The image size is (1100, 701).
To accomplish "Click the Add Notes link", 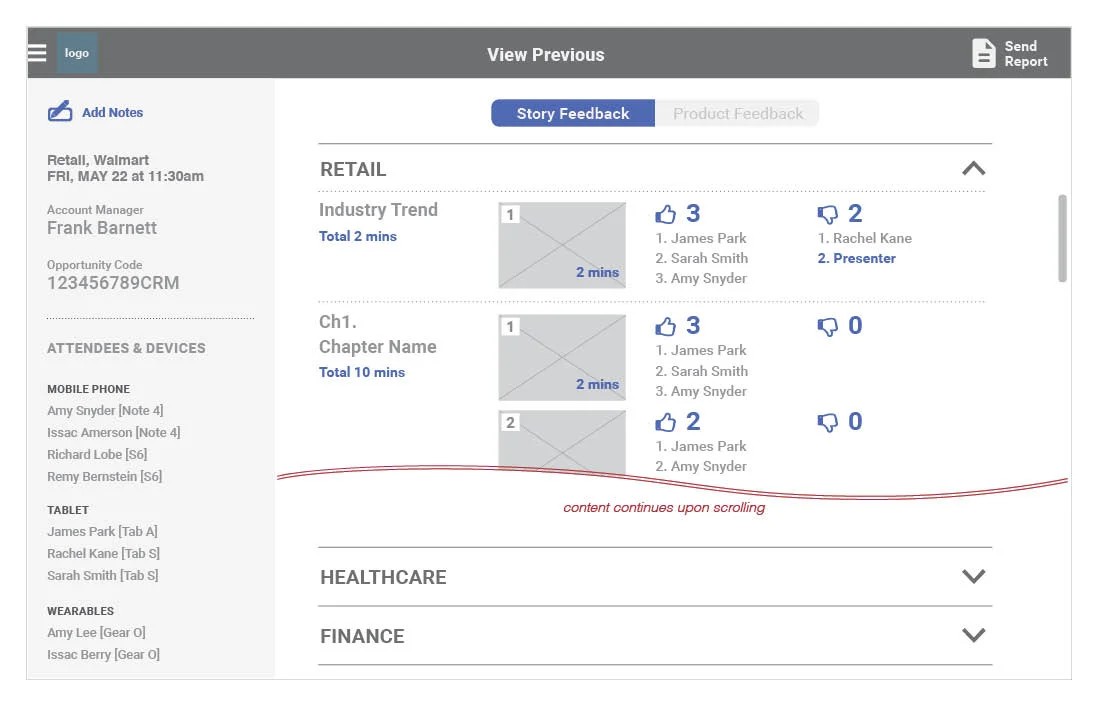I will (x=112, y=112).
